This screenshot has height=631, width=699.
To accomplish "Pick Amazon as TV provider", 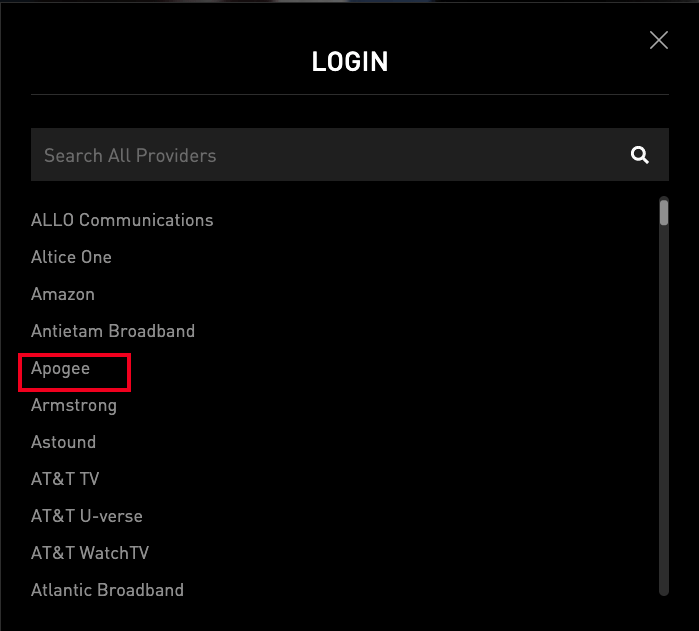I will pos(63,294).
